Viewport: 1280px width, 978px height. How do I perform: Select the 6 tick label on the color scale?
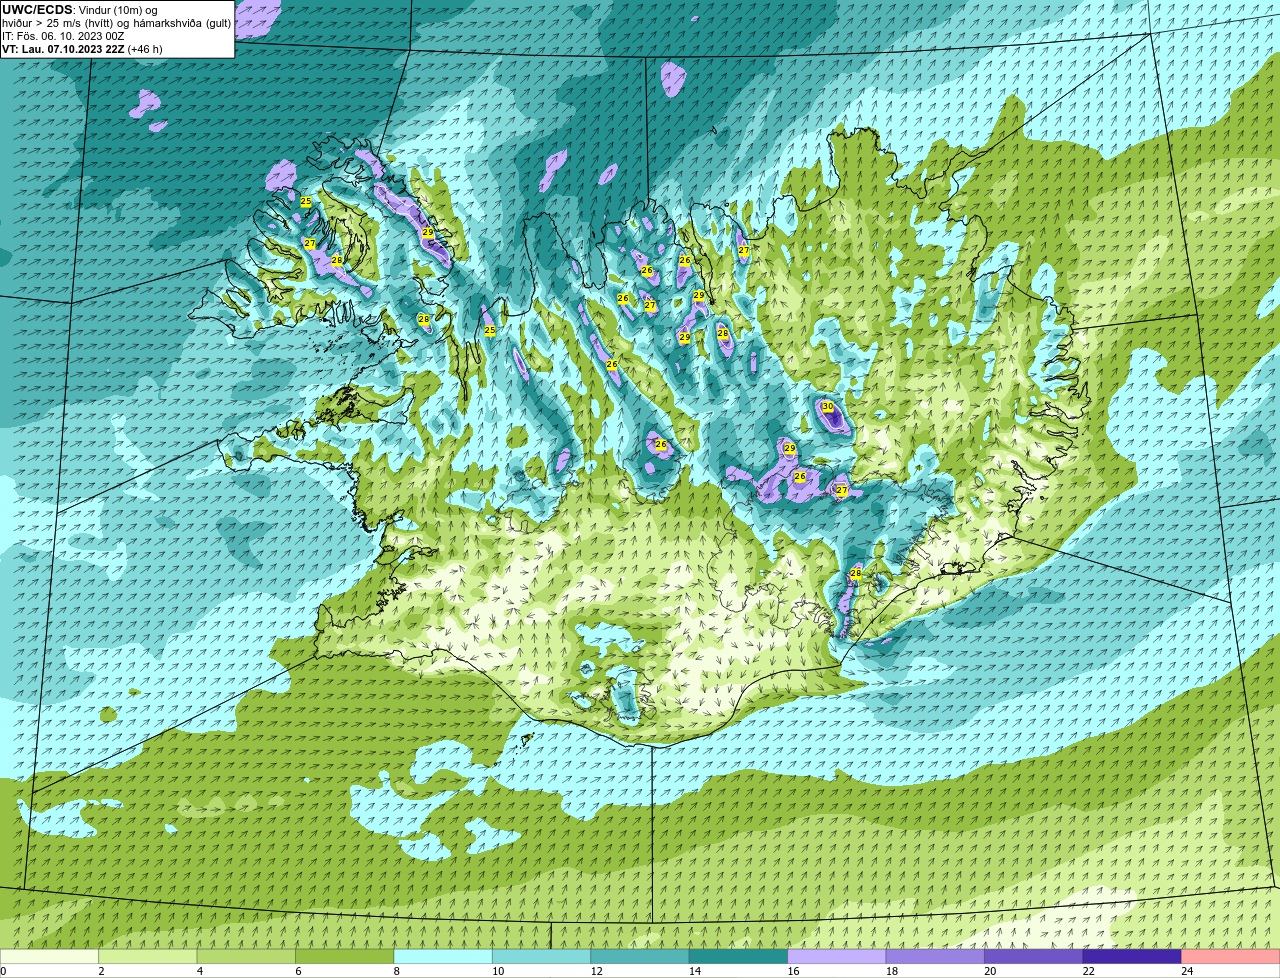(x=298, y=971)
